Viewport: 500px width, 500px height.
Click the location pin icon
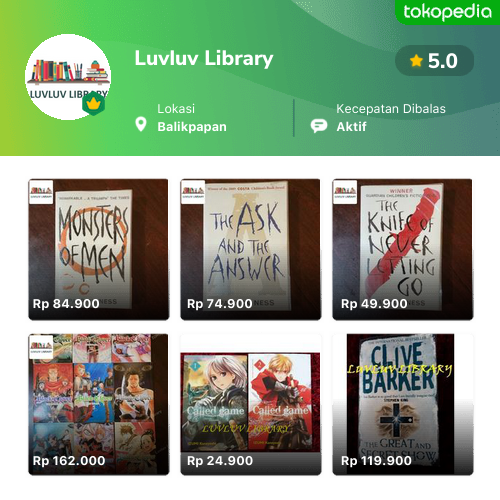(x=141, y=124)
